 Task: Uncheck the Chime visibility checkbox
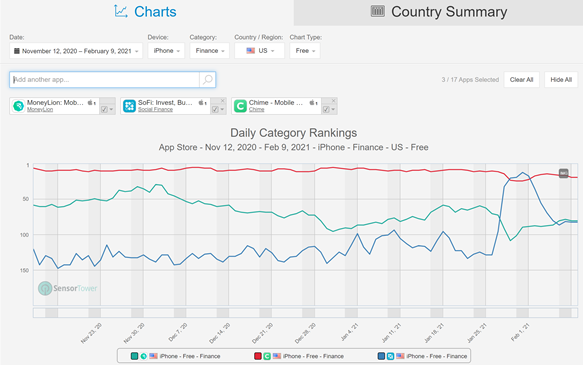(x=326, y=109)
